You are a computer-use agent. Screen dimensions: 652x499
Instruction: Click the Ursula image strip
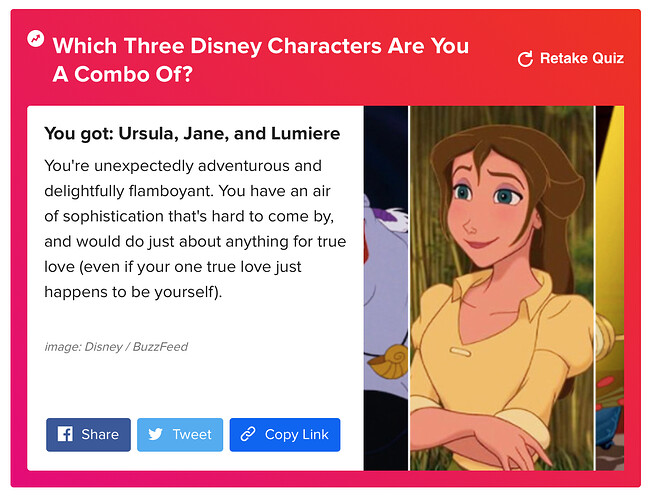[x=386, y=288]
